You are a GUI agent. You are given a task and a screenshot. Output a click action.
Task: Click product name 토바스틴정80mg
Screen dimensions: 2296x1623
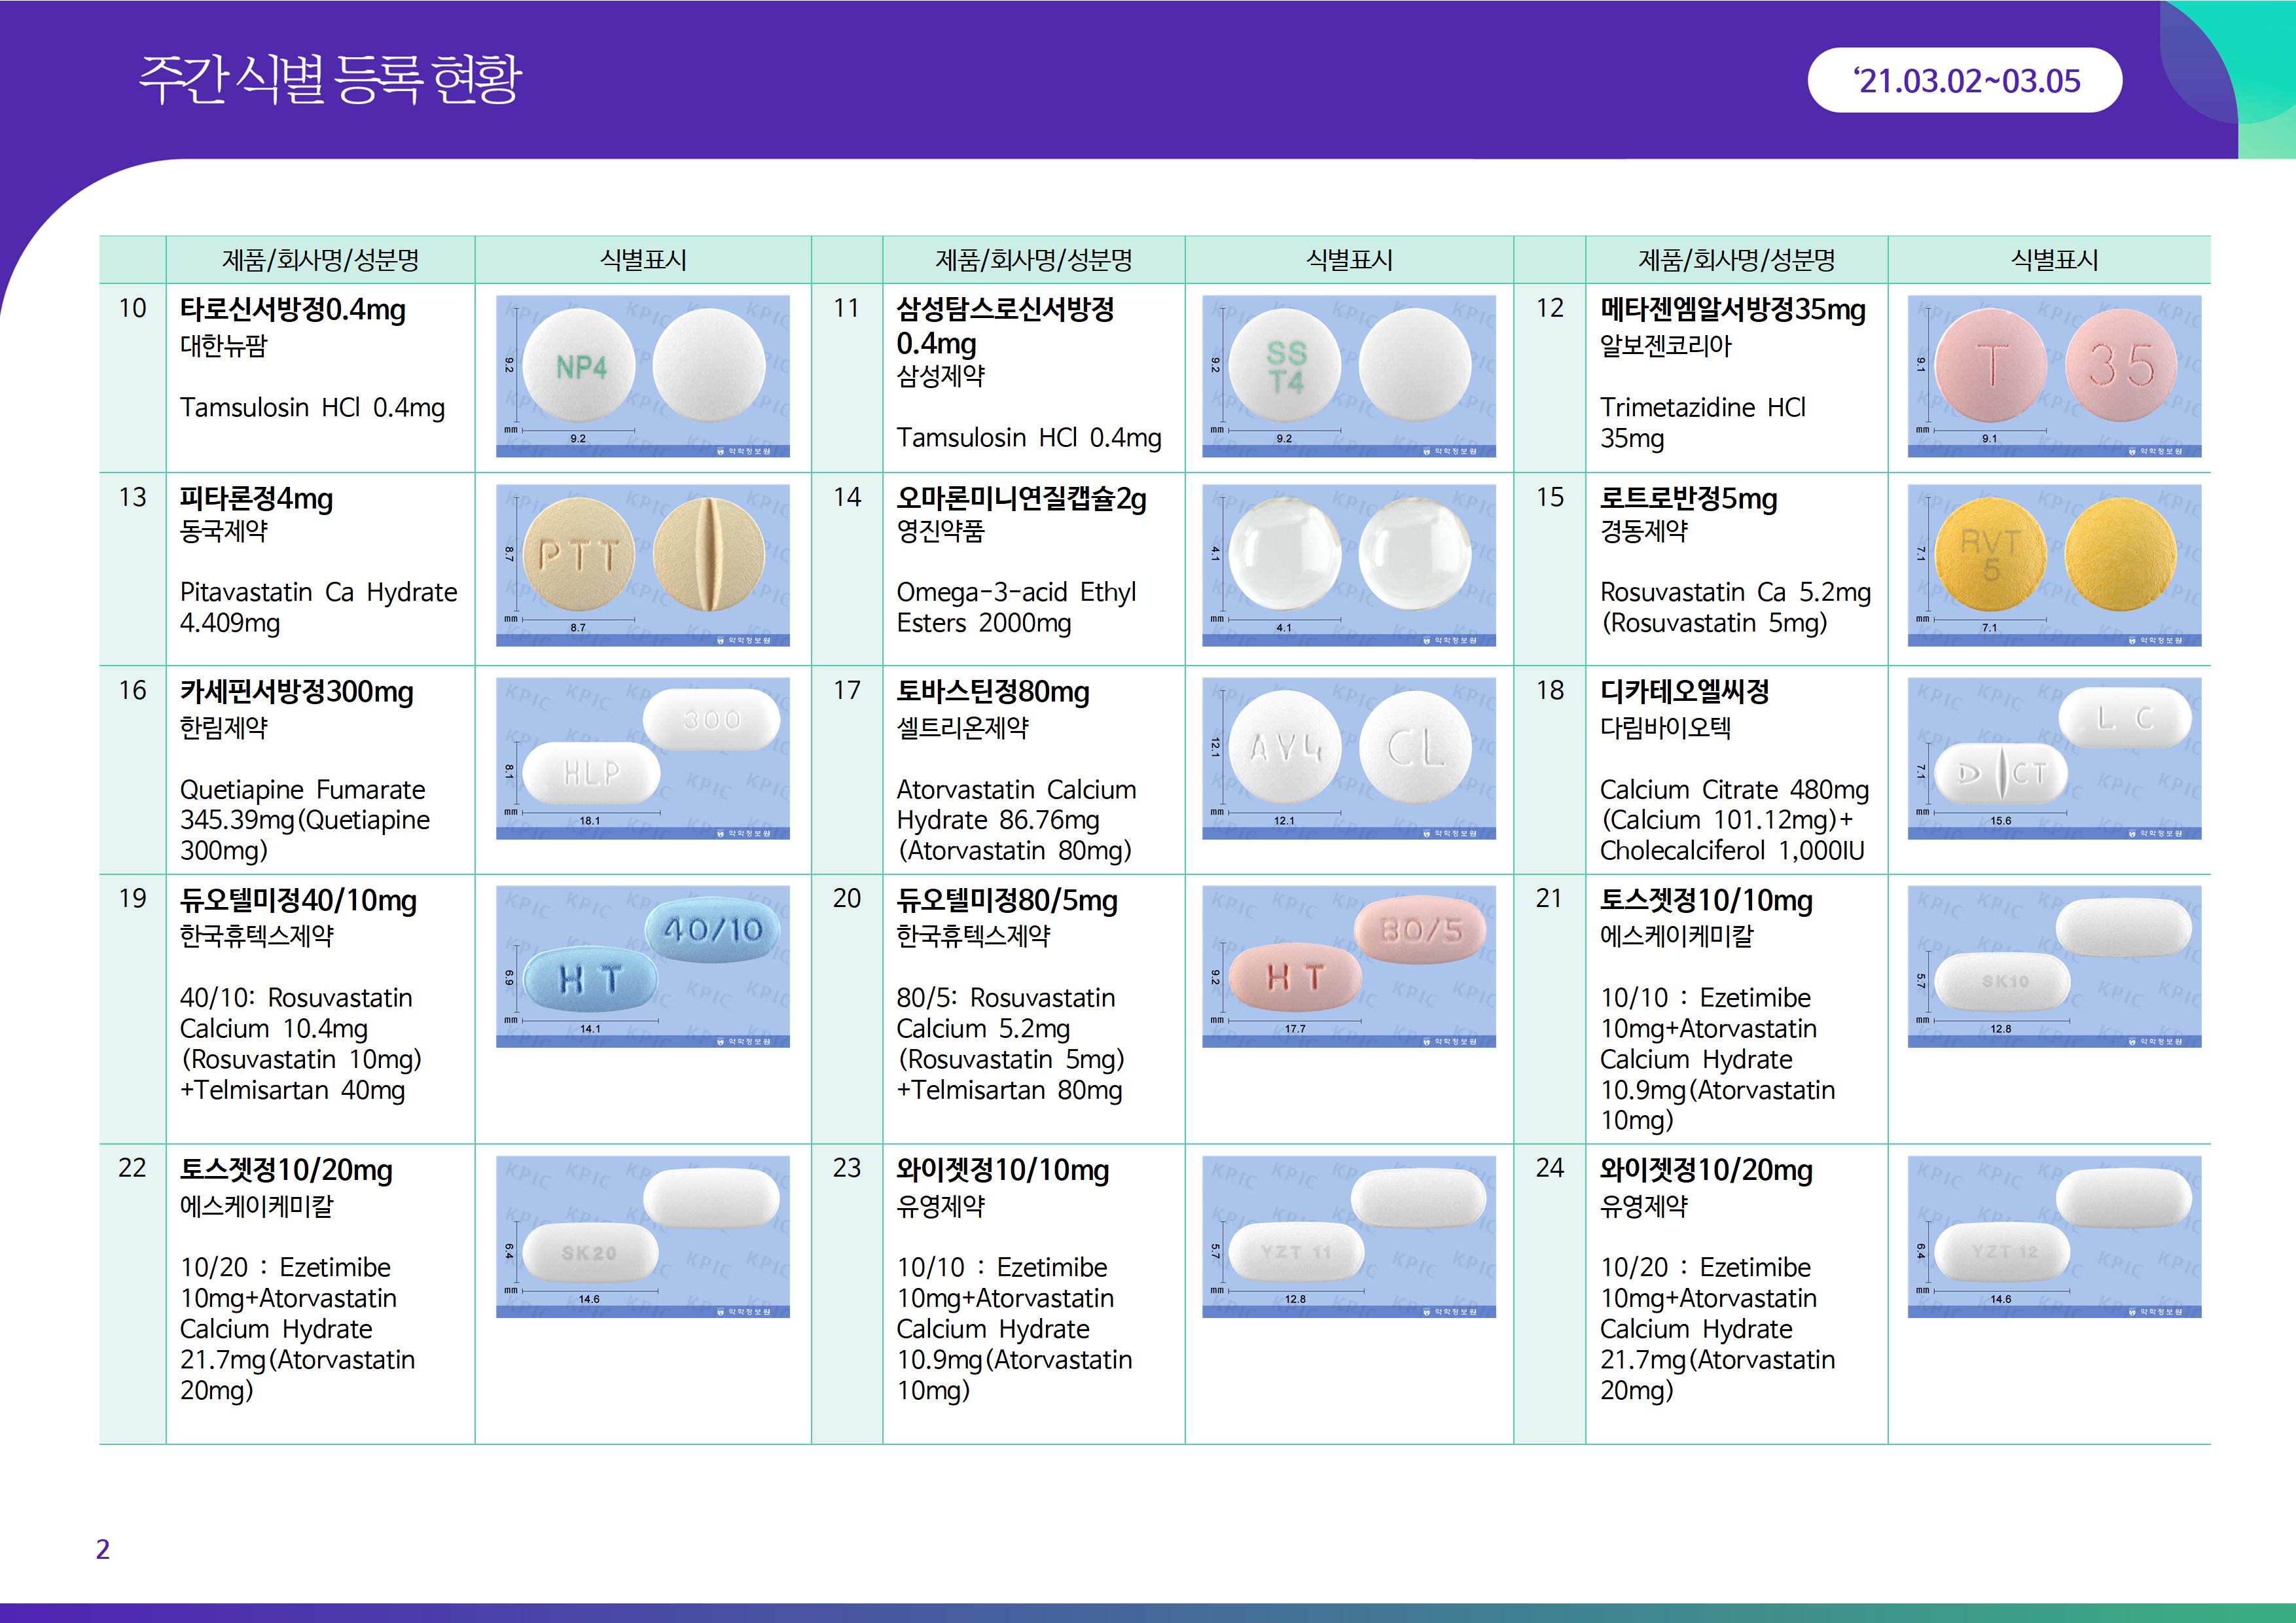992,691
